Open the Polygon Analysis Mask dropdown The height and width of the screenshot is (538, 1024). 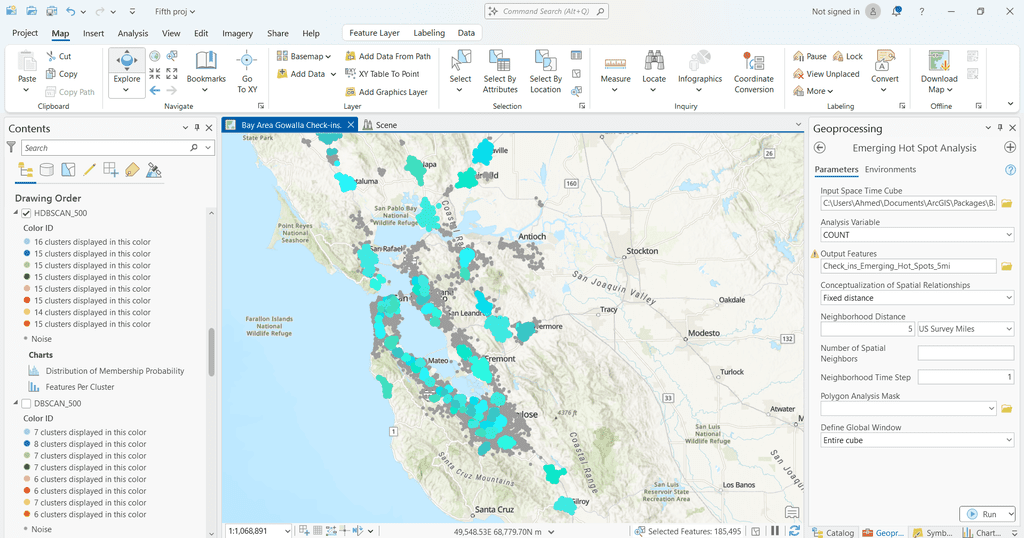(991, 409)
